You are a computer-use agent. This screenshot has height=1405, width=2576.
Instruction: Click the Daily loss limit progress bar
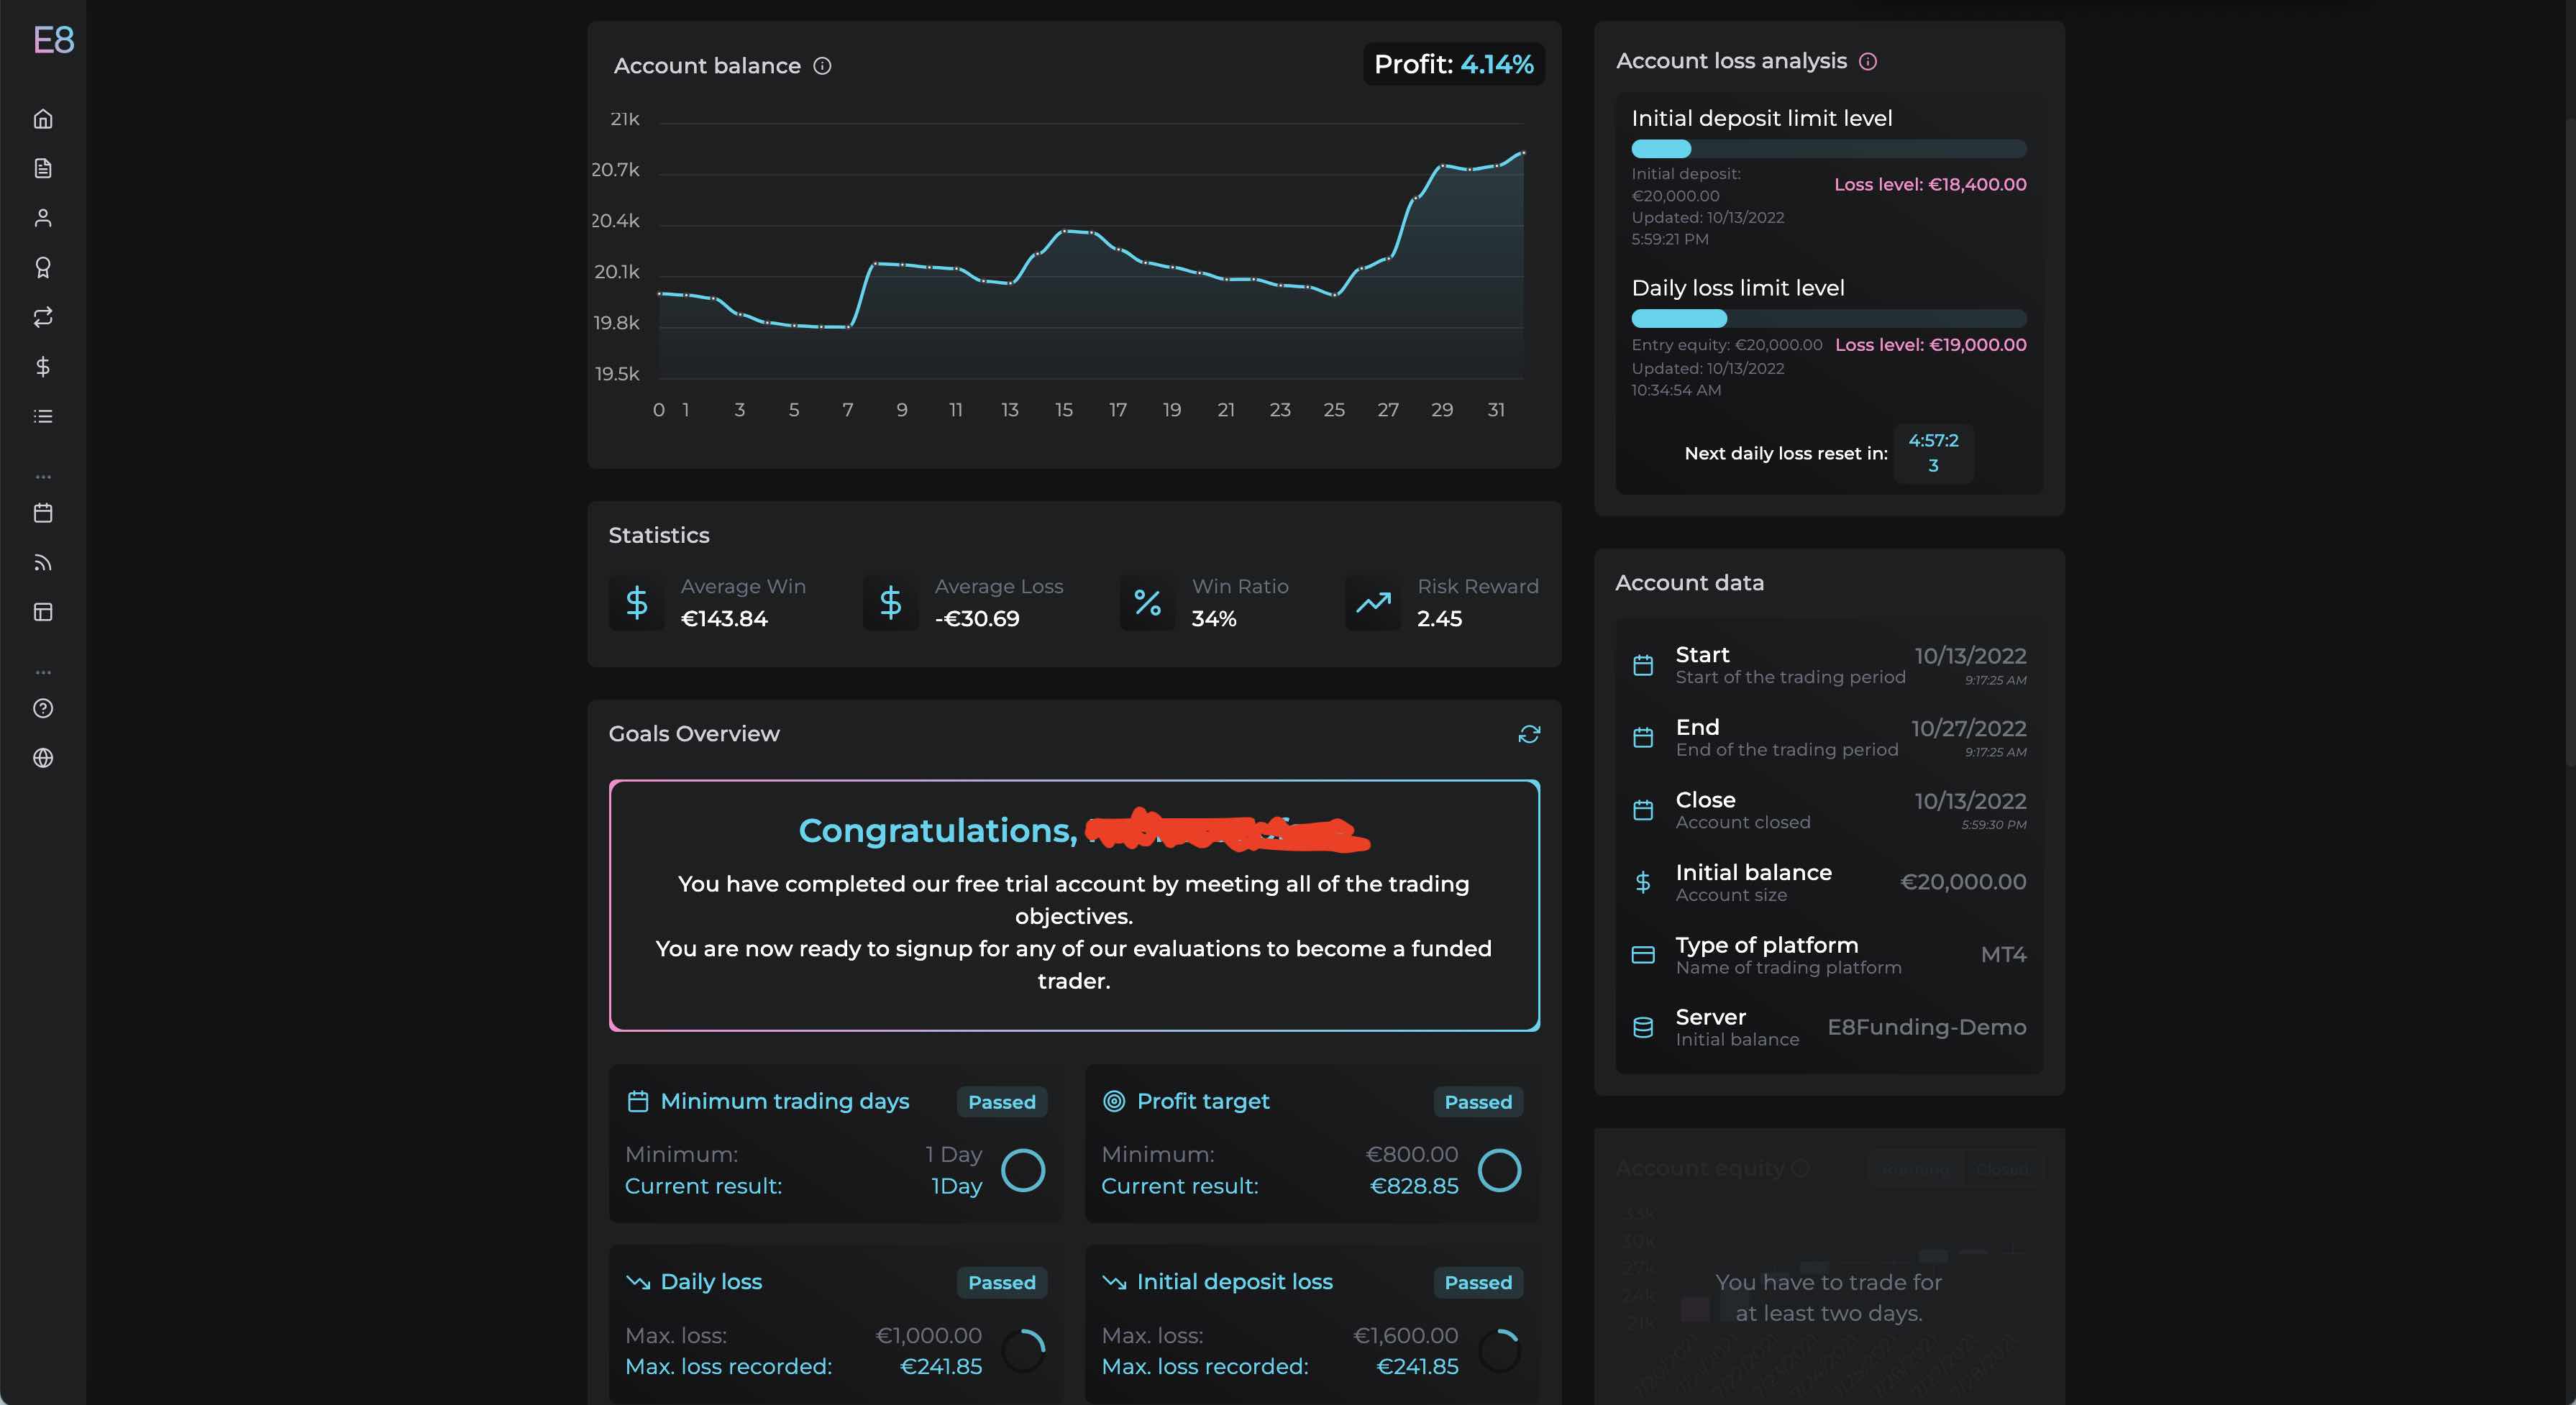[x=1828, y=319]
